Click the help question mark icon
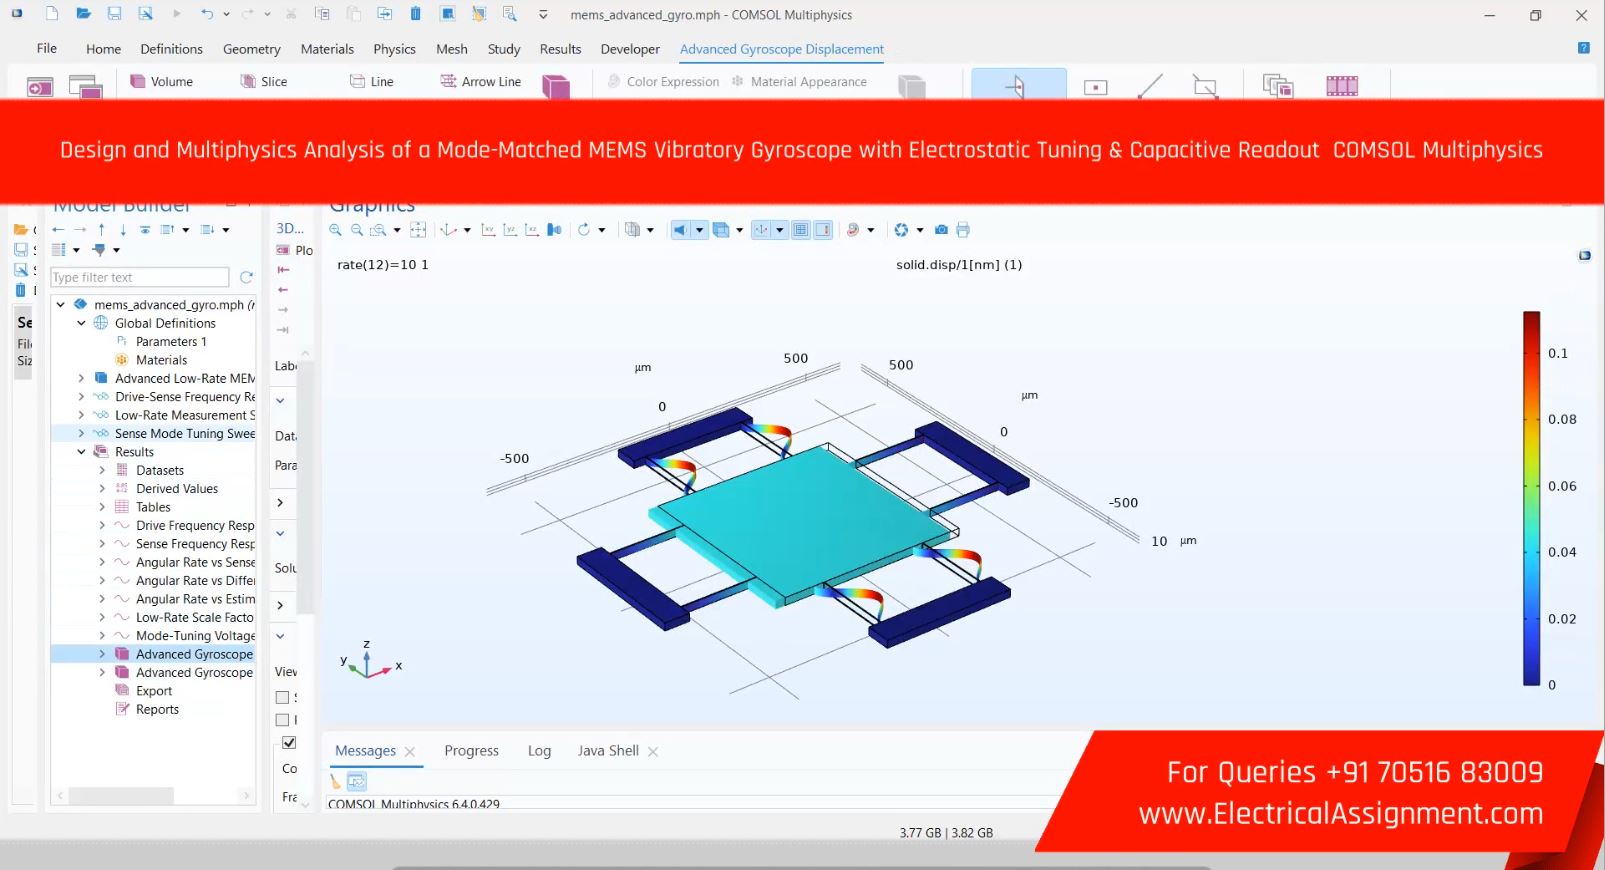1605x870 pixels. tap(1584, 48)
